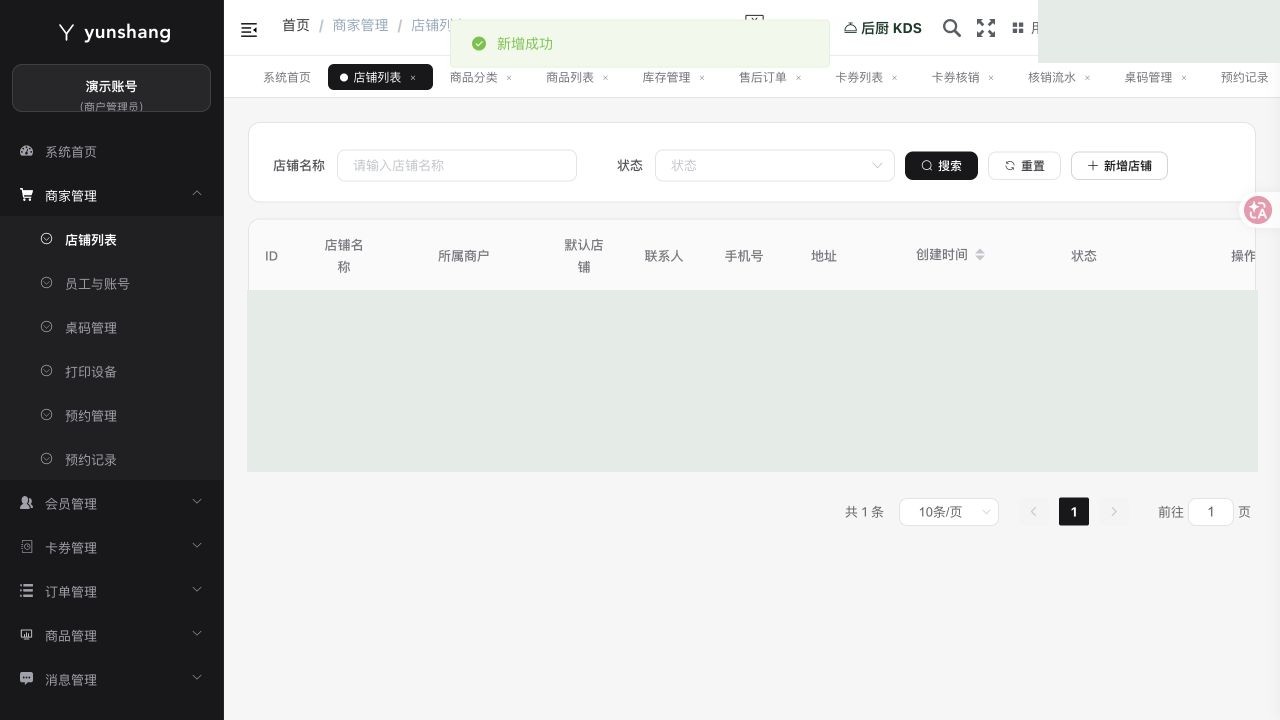Open the 后厨 KDS kitchen display
This screenshot has height=720, width=1280.
click(883, 28)
